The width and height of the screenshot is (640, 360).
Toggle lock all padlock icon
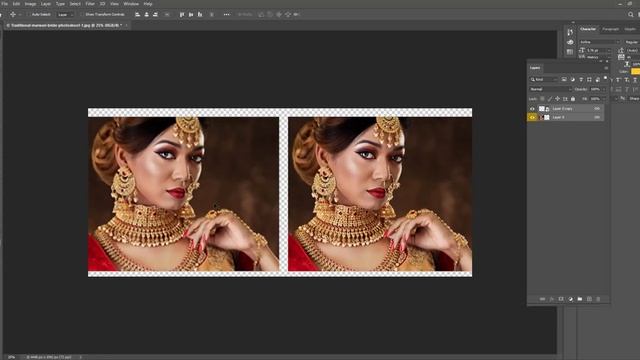[573, 99]
